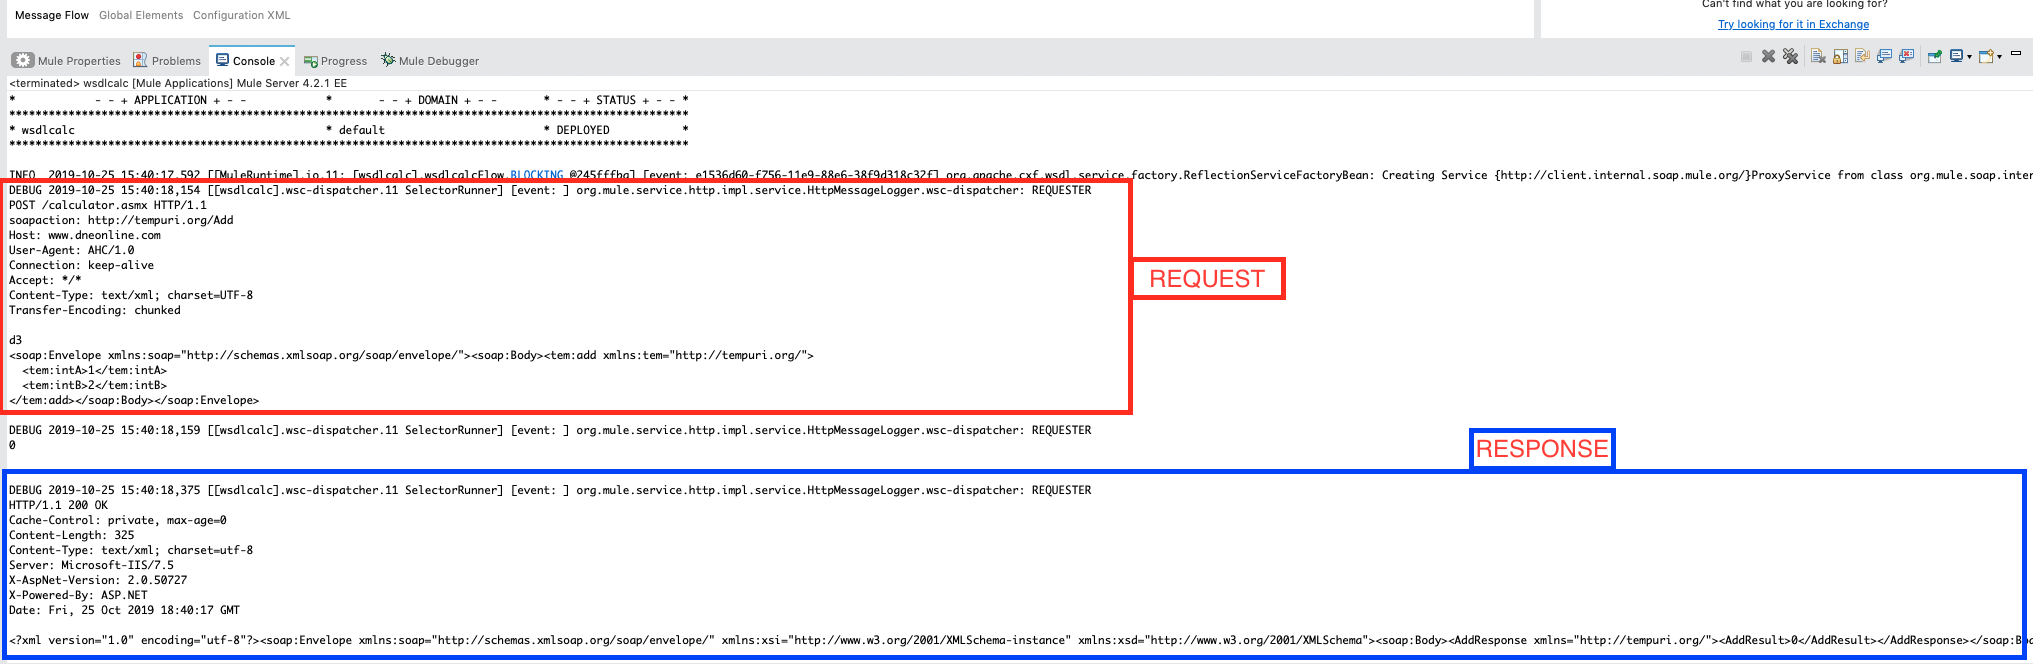Clear the console output
The height and width of the screenshot is (664, 2033).
click(1818, 56)
